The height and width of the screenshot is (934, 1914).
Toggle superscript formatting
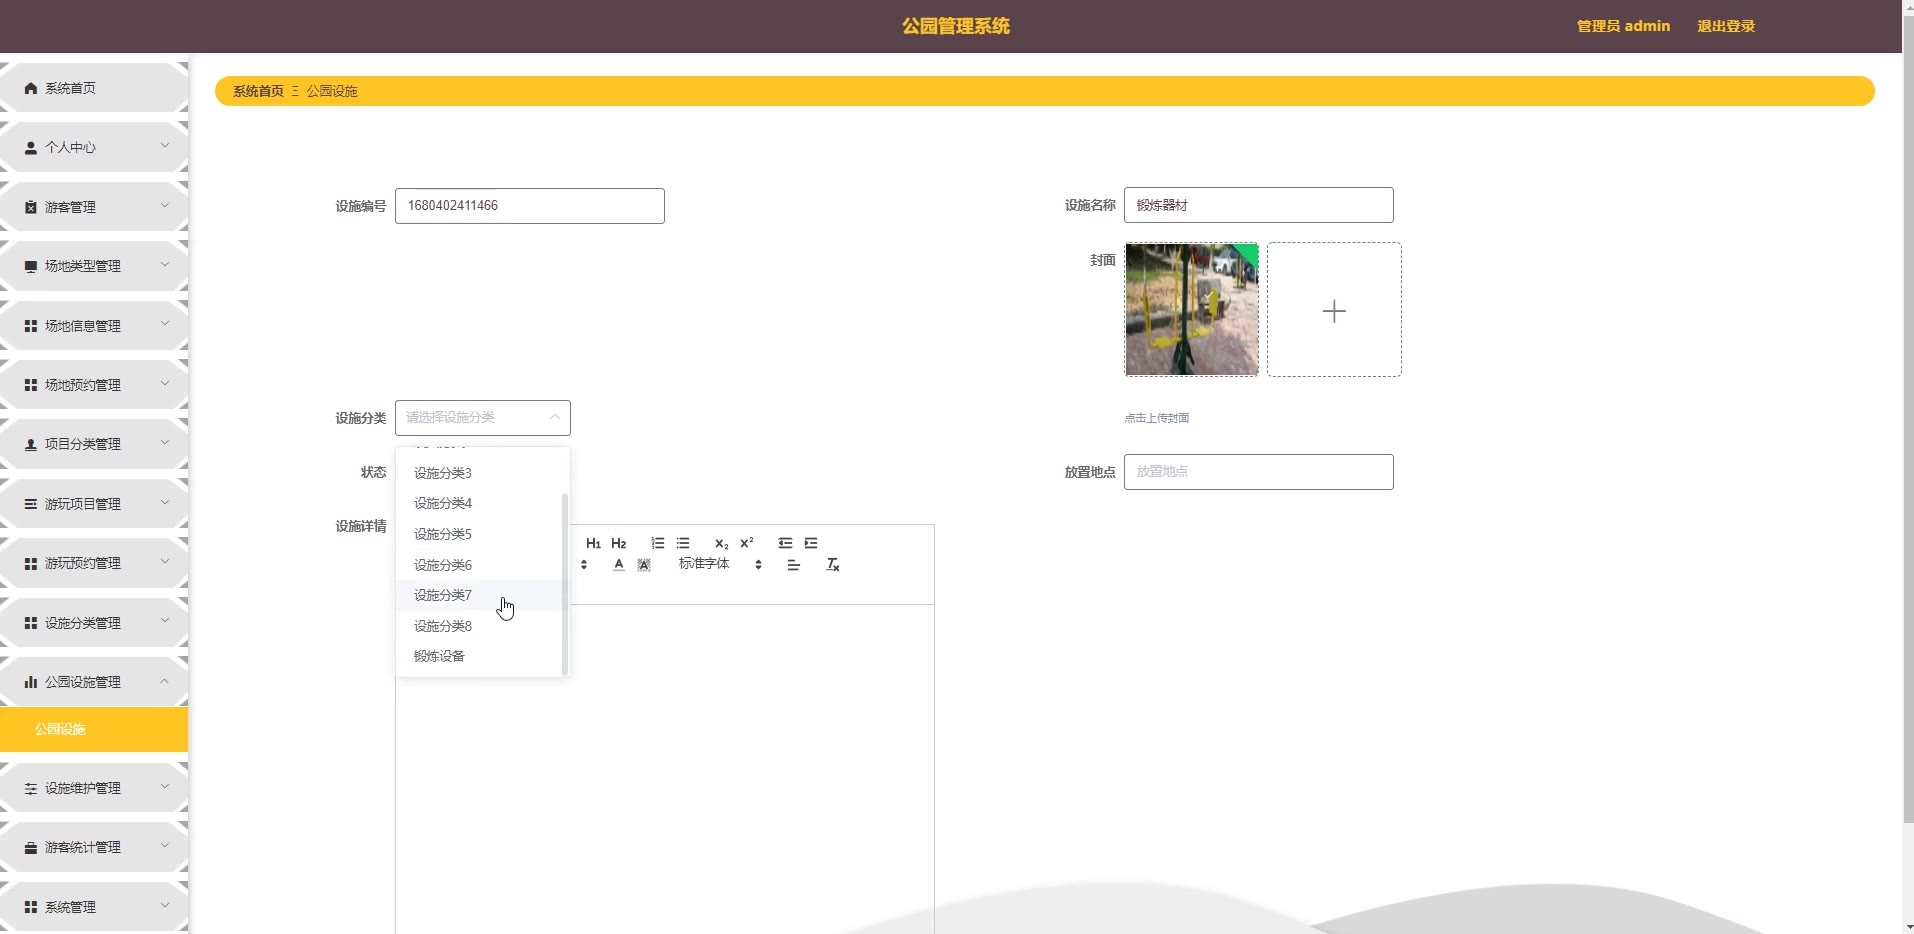(747, 543)
